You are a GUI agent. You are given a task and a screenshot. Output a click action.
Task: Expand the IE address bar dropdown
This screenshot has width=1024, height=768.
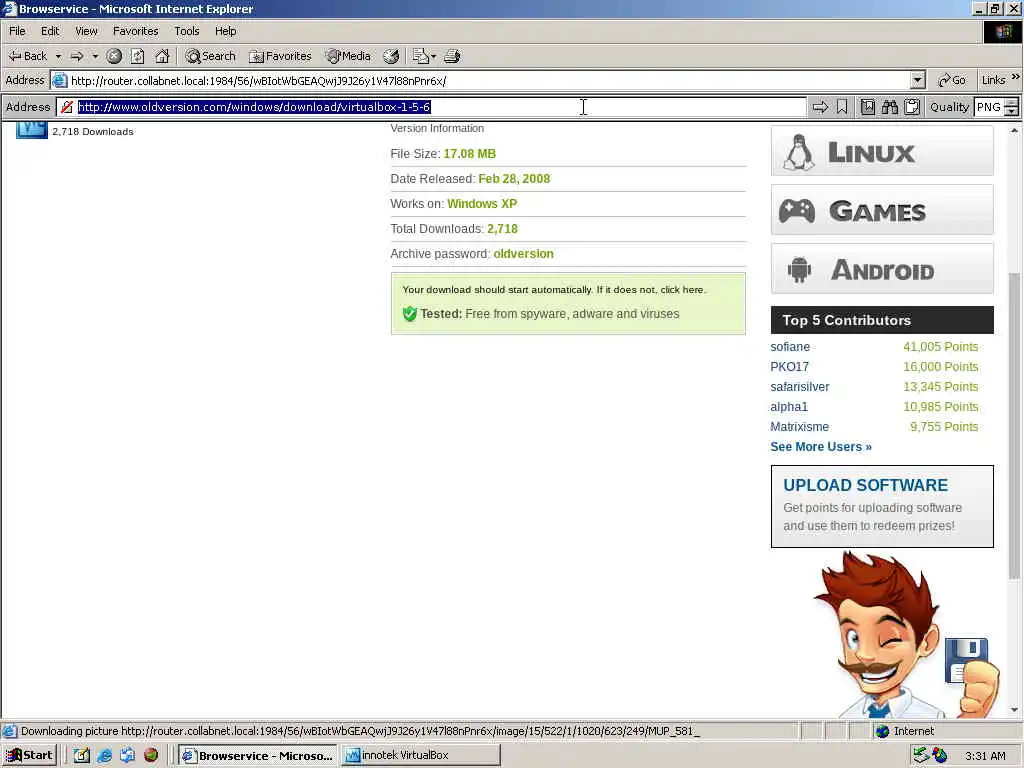click(x=918, y=80)
